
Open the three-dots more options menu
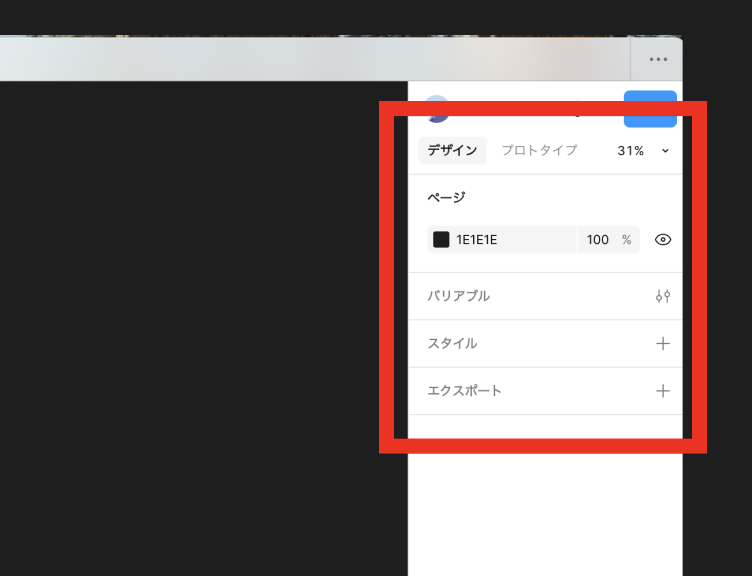click(658, 59)
